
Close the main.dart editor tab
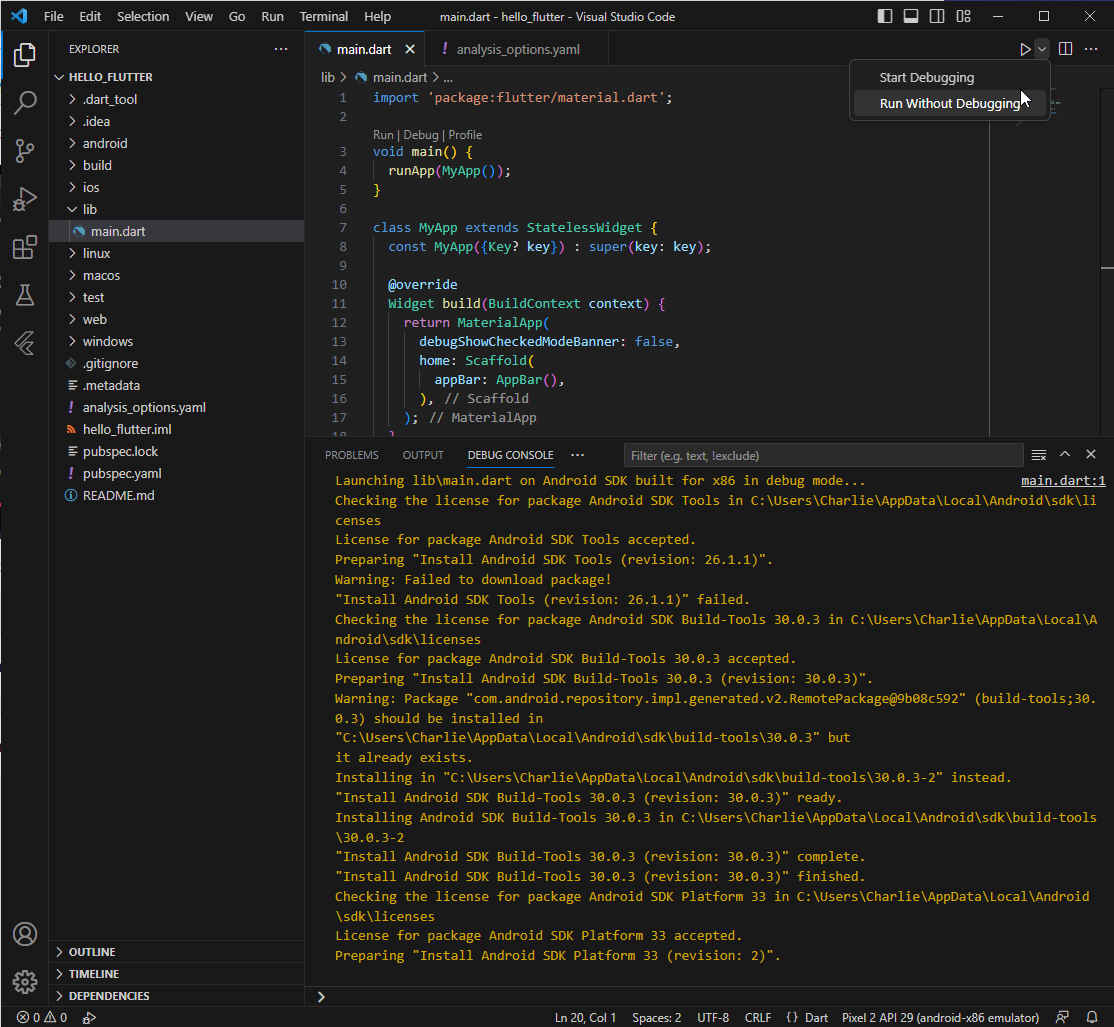(x=410, y=49)
